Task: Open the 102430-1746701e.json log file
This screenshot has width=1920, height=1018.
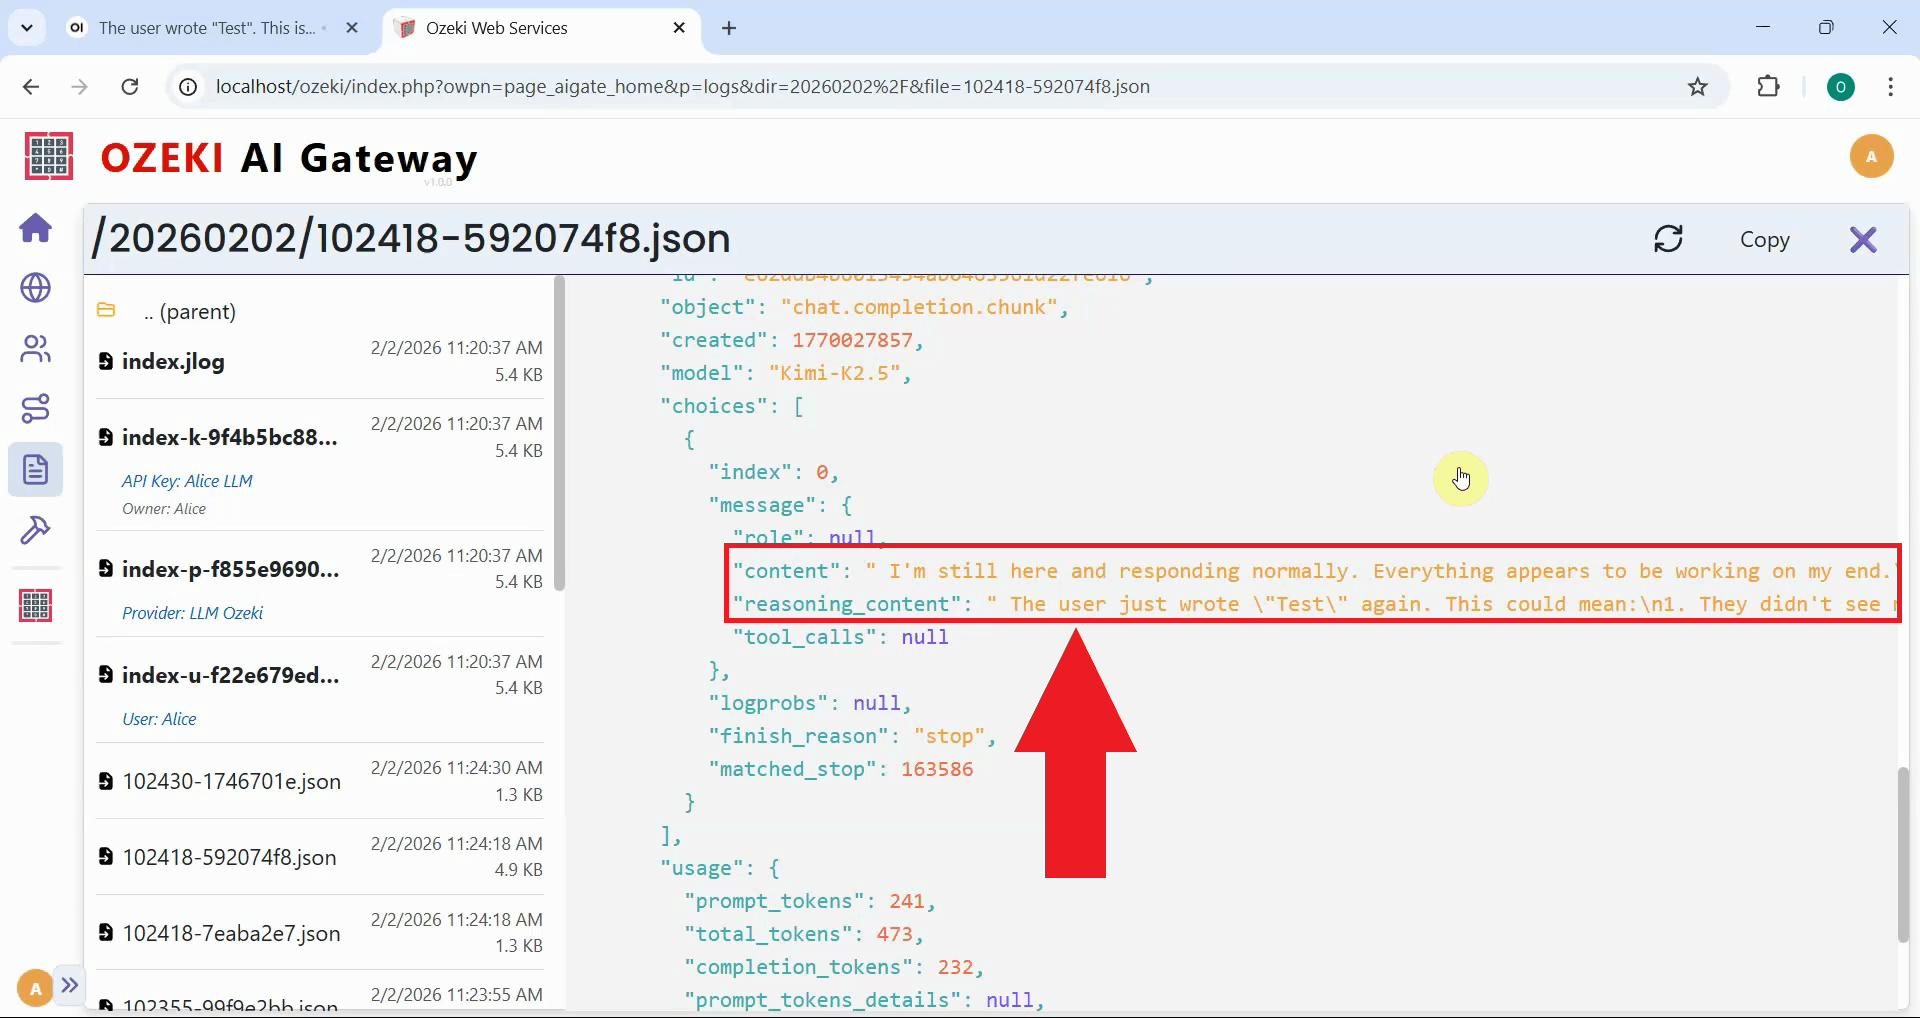Action: 230,781
